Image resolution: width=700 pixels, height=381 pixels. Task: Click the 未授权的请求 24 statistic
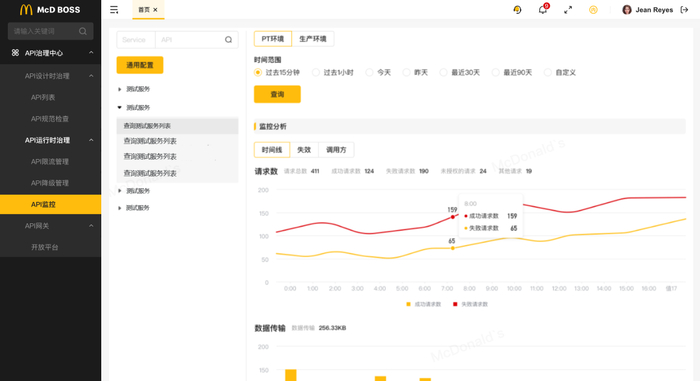tap(463, 171)
